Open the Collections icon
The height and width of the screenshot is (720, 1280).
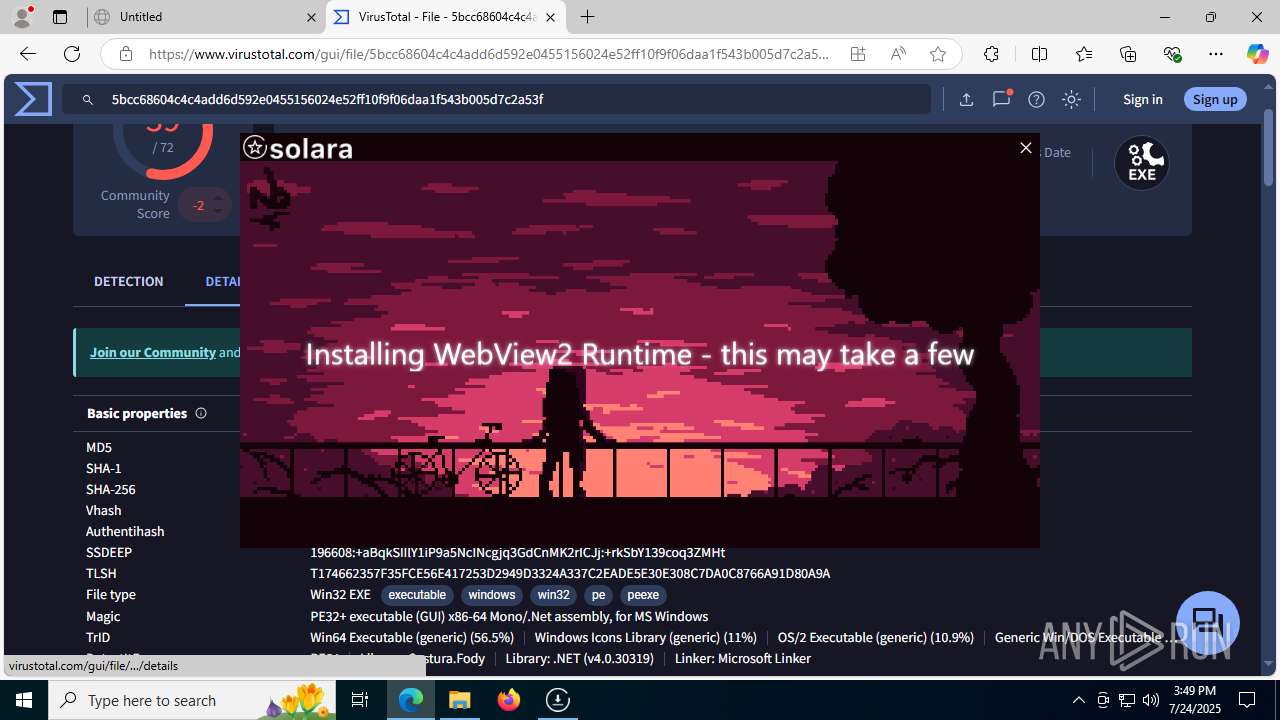click(1128, 54)
